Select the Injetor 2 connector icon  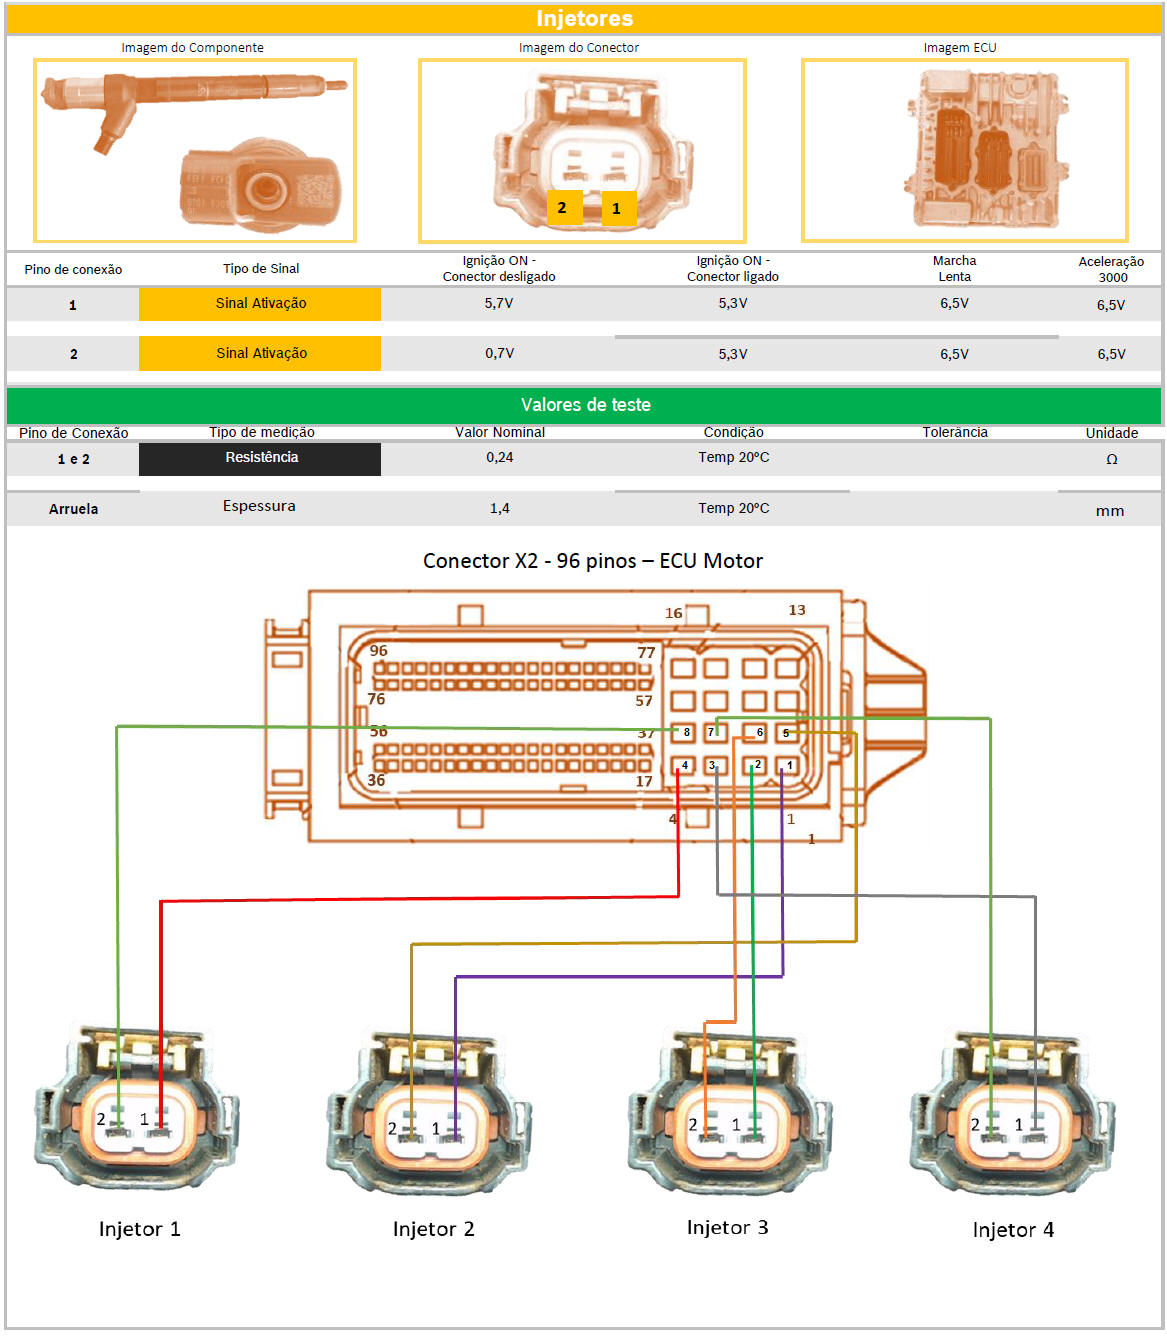(x=430, y=1115)
